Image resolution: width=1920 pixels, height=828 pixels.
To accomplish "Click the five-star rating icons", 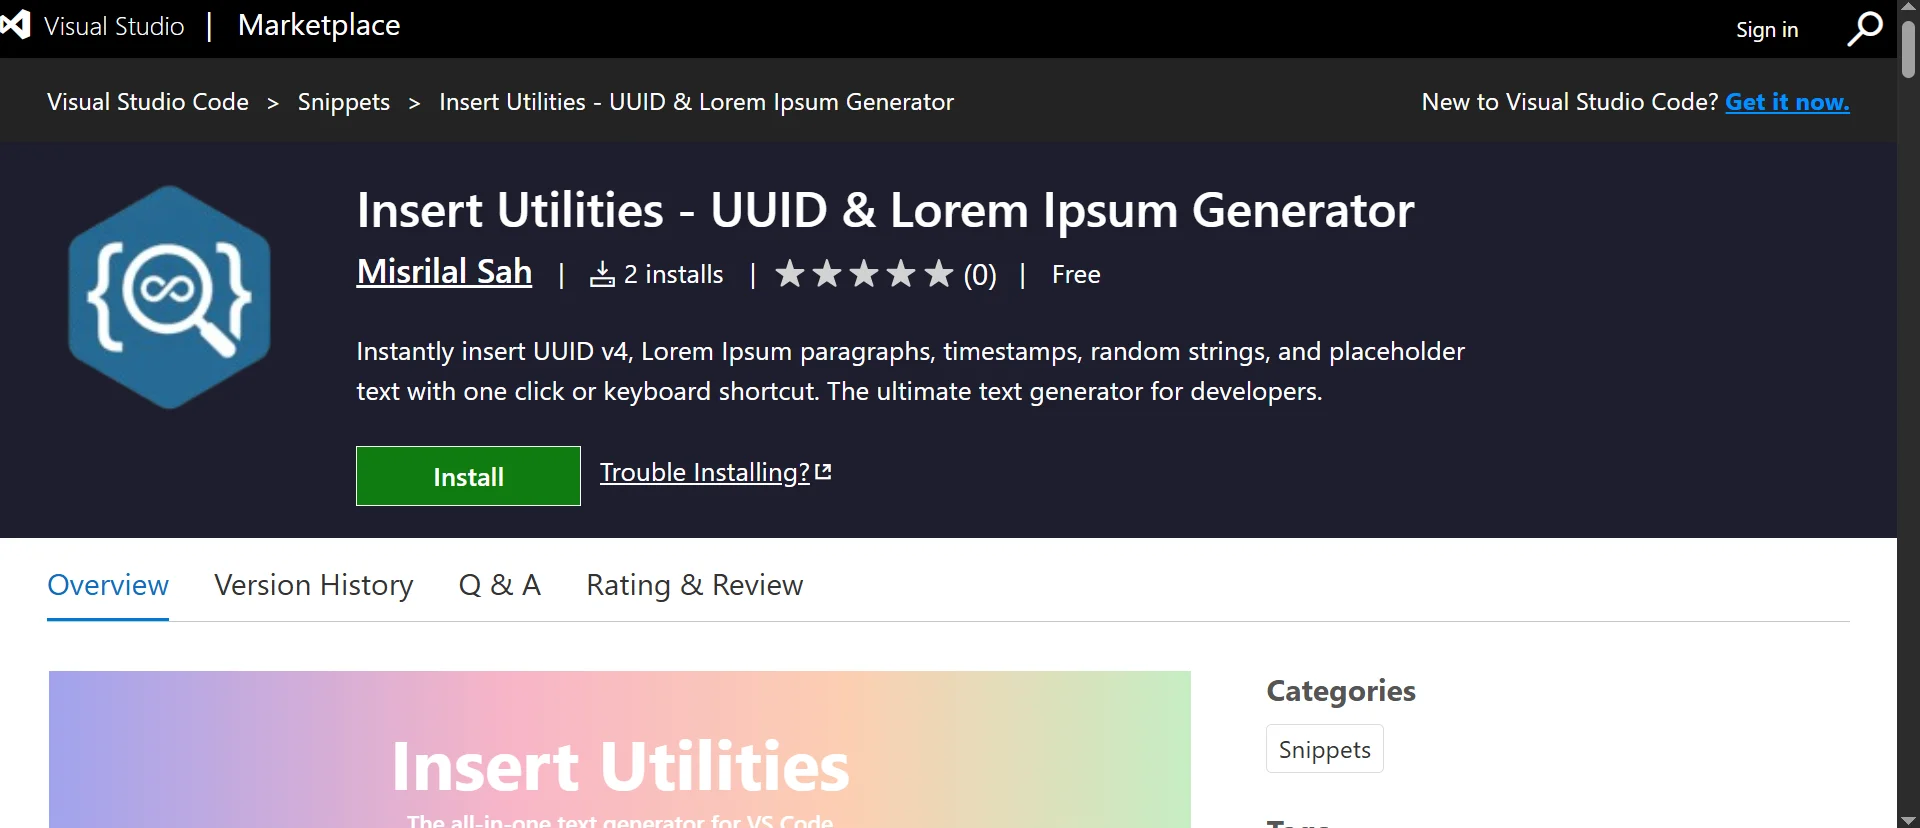I will click(864, 274).
